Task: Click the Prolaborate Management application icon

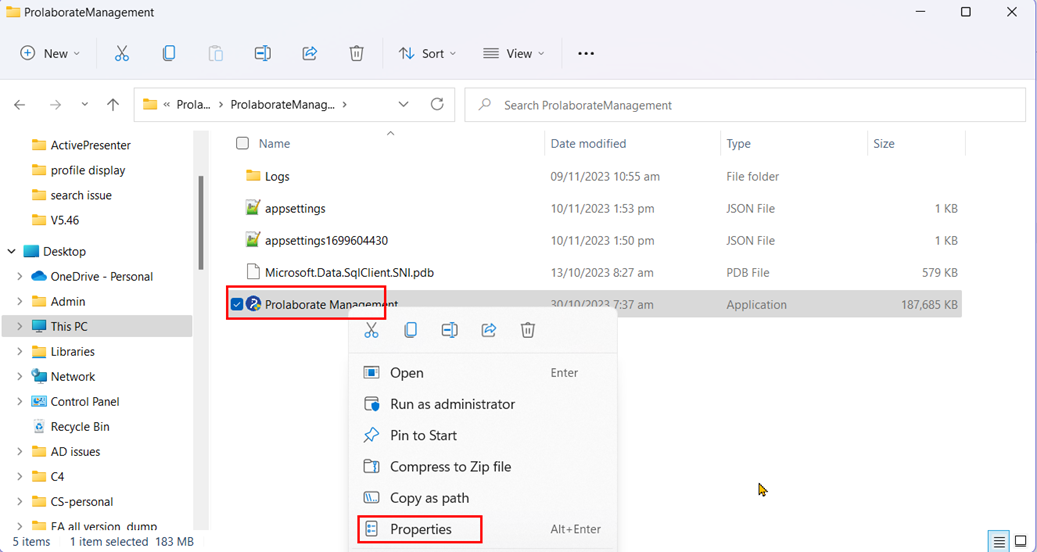Action: 253,304
